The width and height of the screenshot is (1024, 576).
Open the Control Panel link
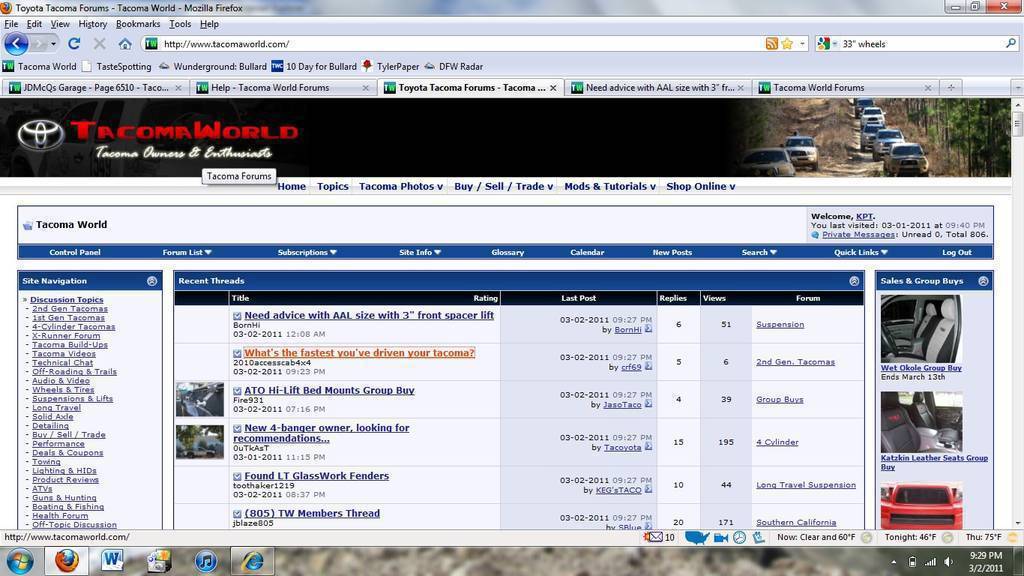(x=74, y=252)
